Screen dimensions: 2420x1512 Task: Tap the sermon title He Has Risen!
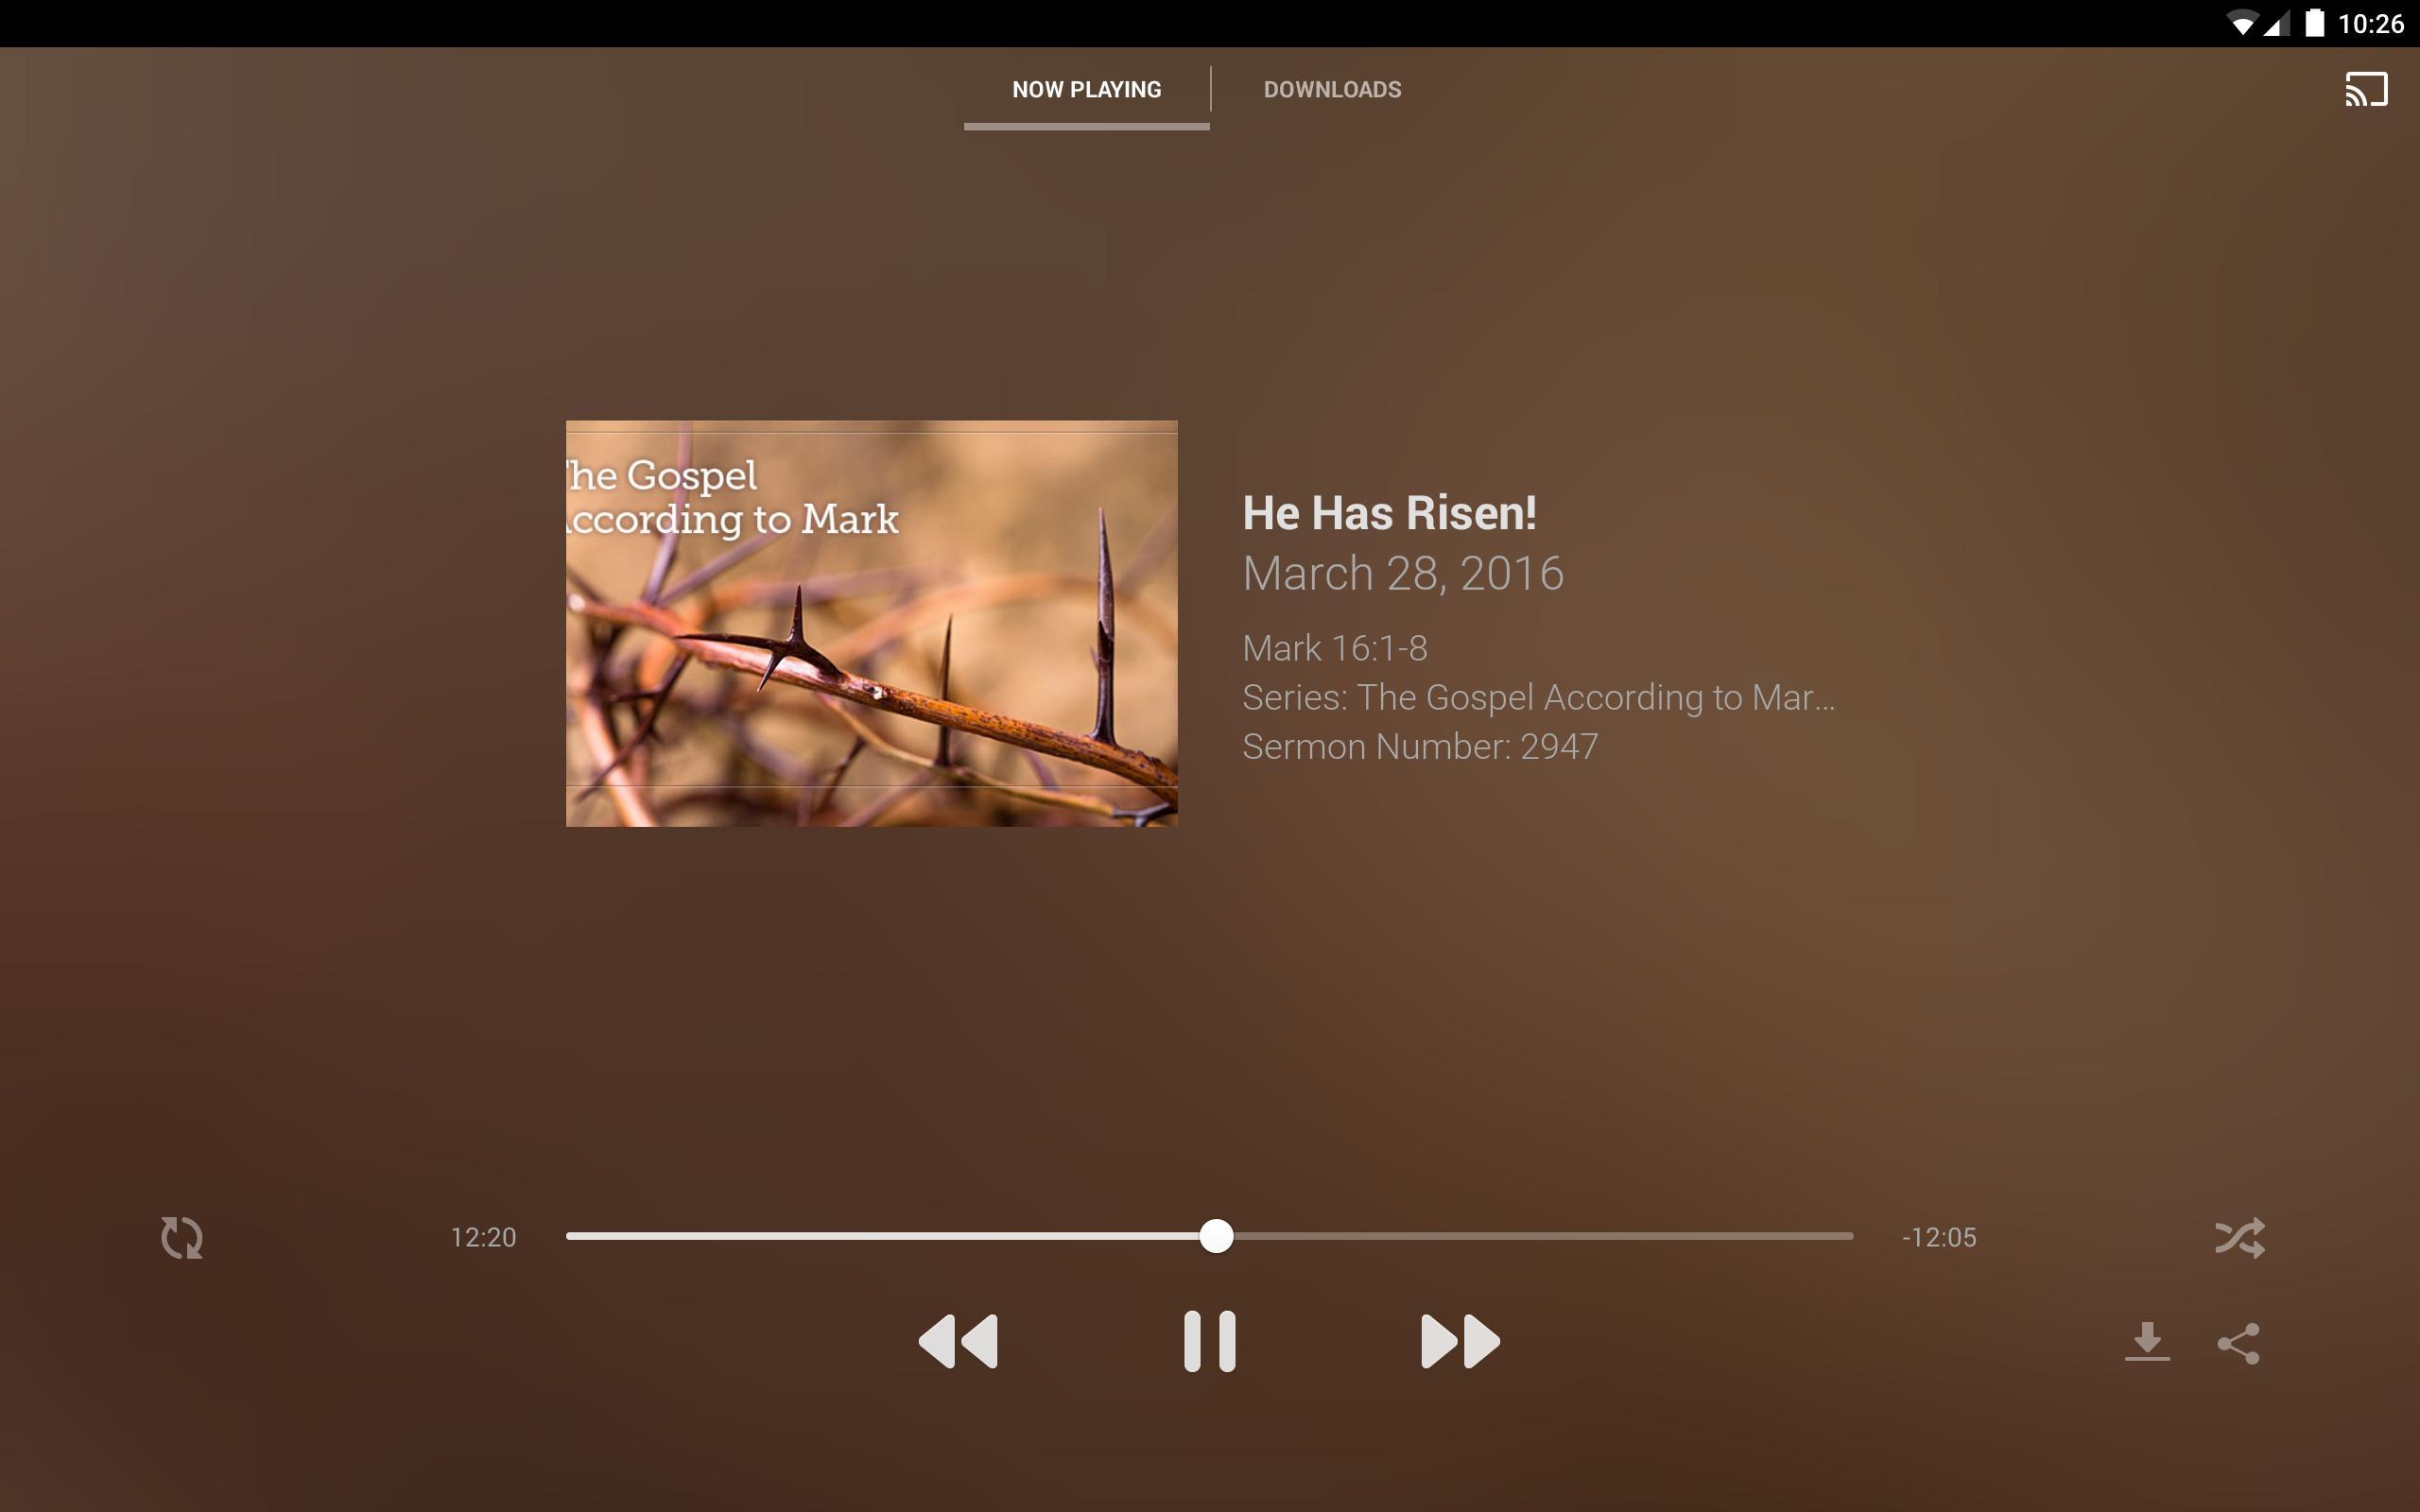pos(1389,513)
